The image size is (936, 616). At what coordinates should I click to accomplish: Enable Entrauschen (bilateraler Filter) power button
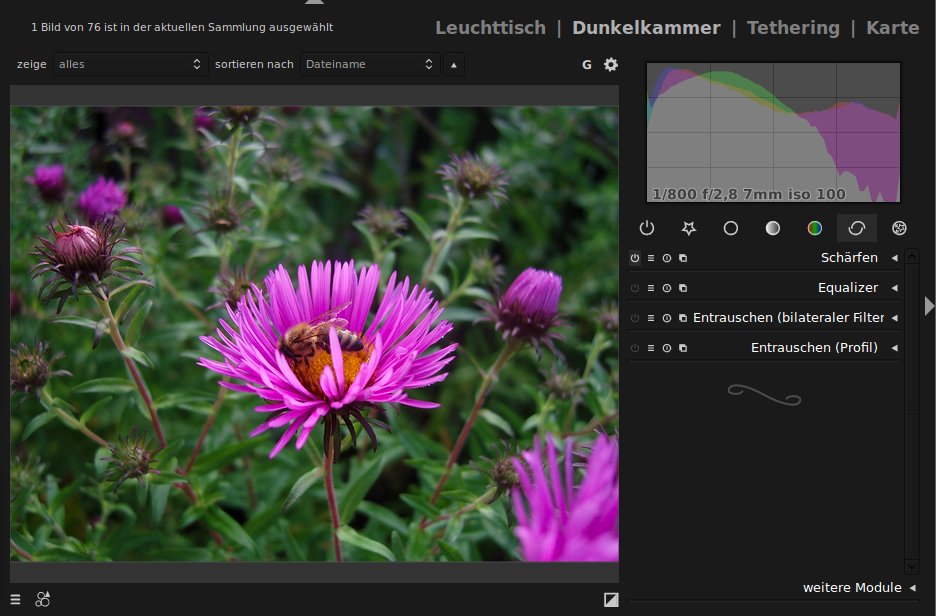coord(635,318)
